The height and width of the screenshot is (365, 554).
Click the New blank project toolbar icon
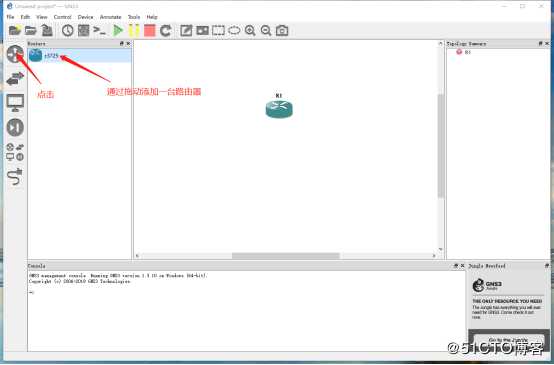[x=15, y=30]
